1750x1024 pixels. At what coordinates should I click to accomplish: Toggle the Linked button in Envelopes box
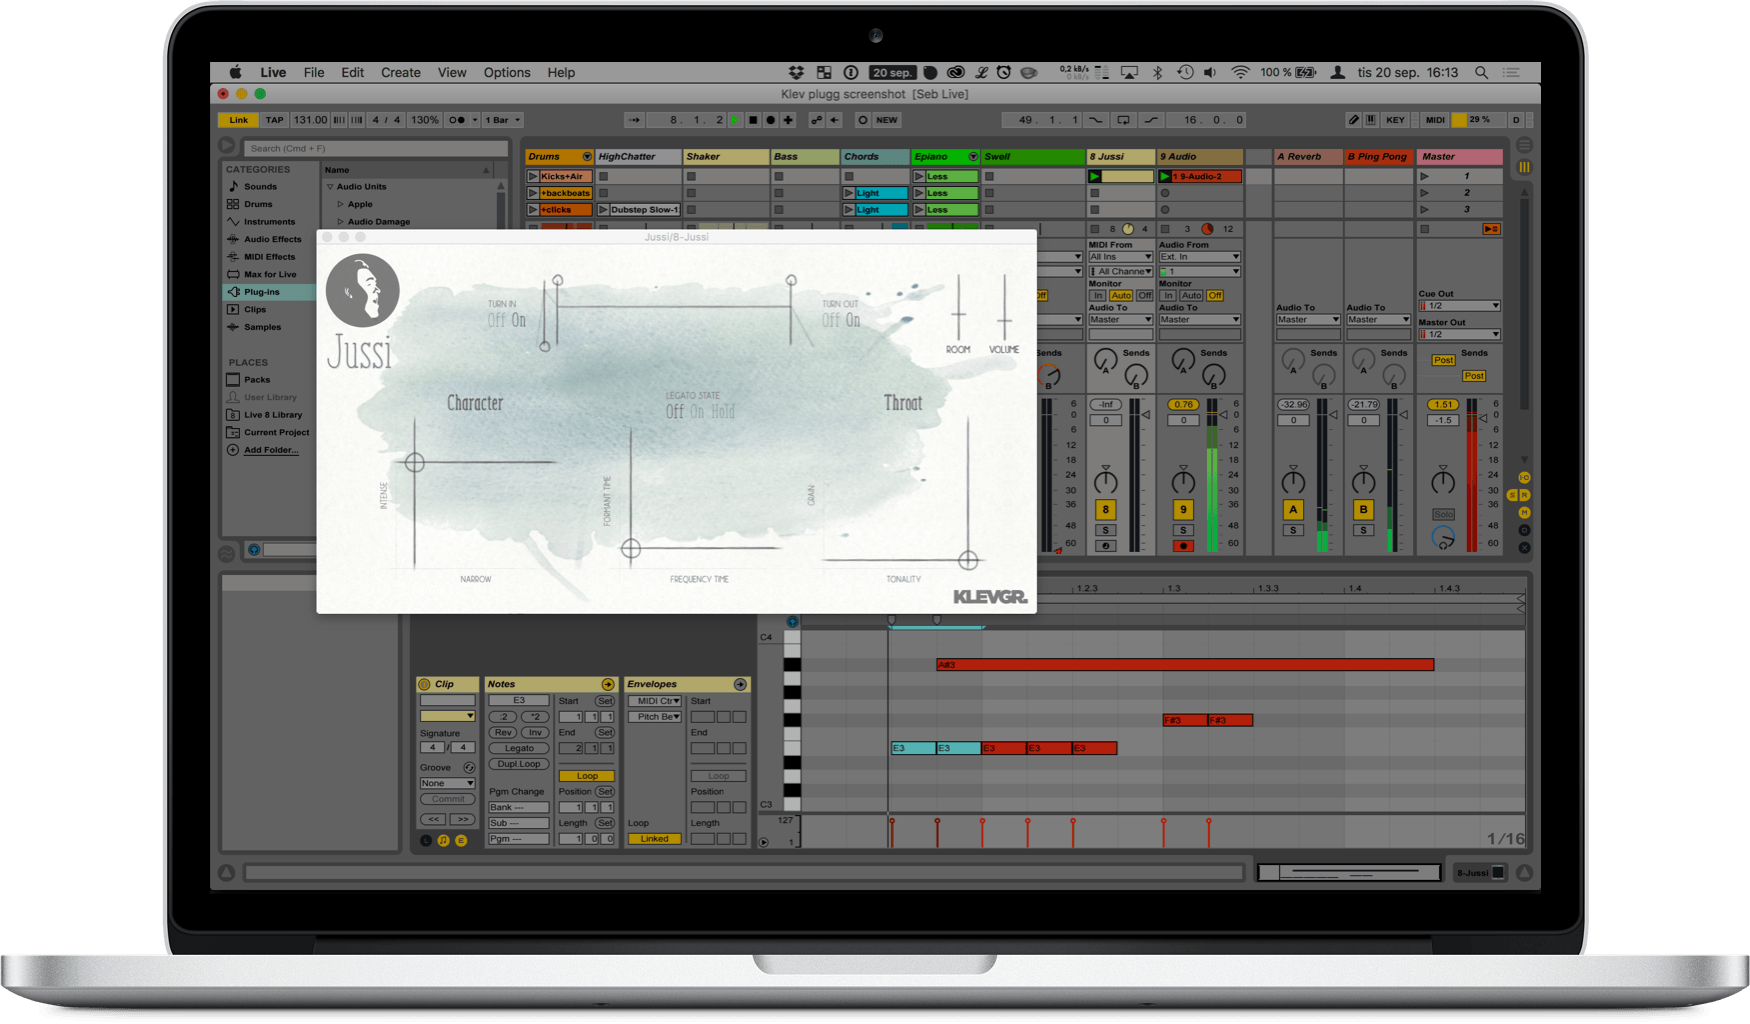[x=654, y=839]
